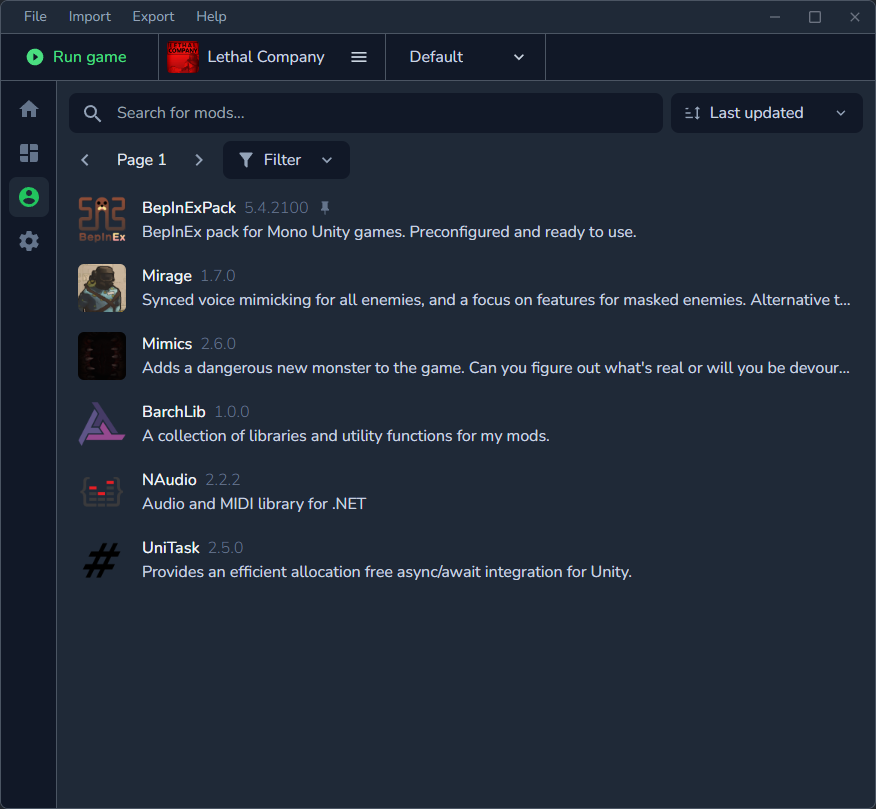This screenshot has width=876, height=809.
Task: Click the BarchLib purple triangle logo
Action: [x=102, y=424]
